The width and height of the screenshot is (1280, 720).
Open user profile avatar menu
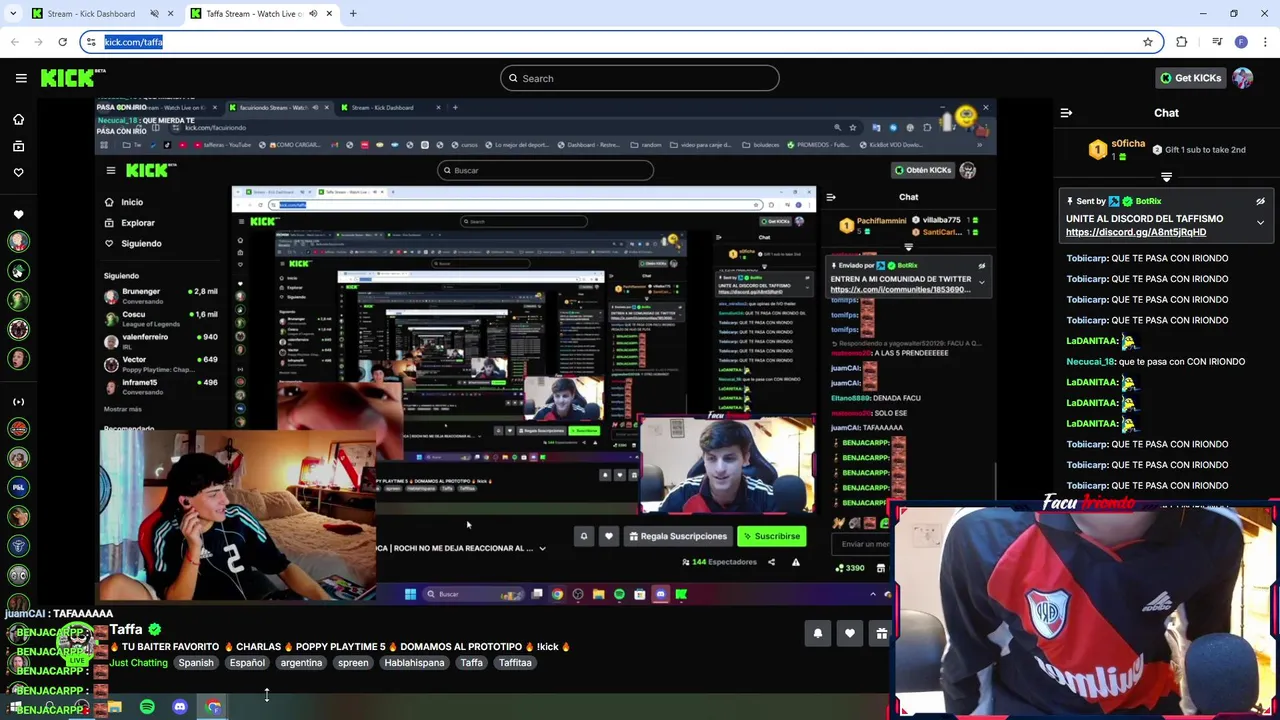tap(1243, 78)
